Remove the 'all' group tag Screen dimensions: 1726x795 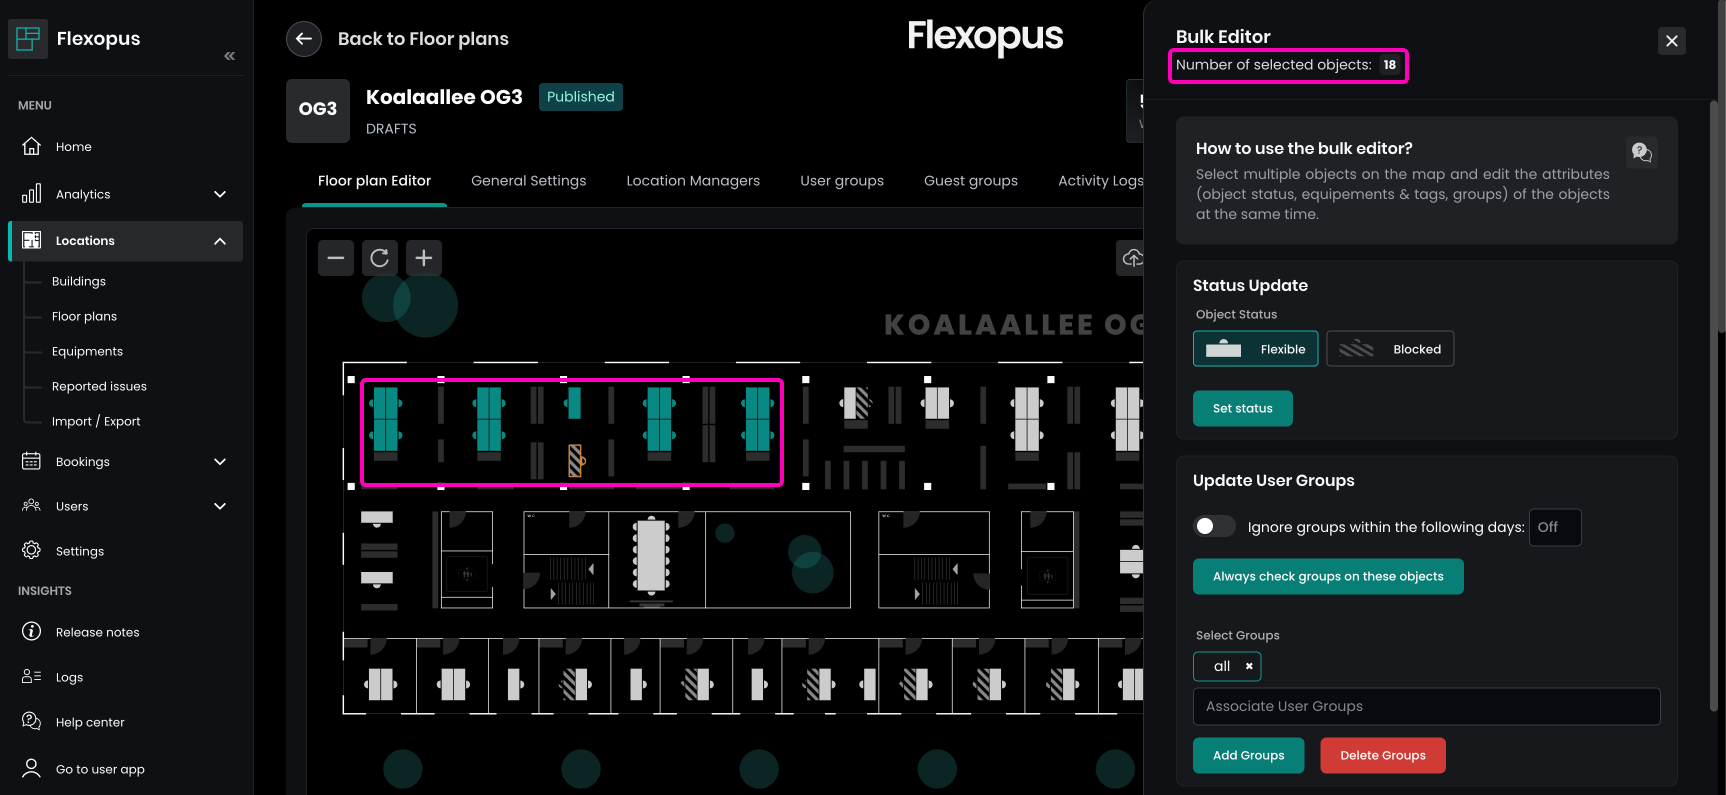point(1249,666)
